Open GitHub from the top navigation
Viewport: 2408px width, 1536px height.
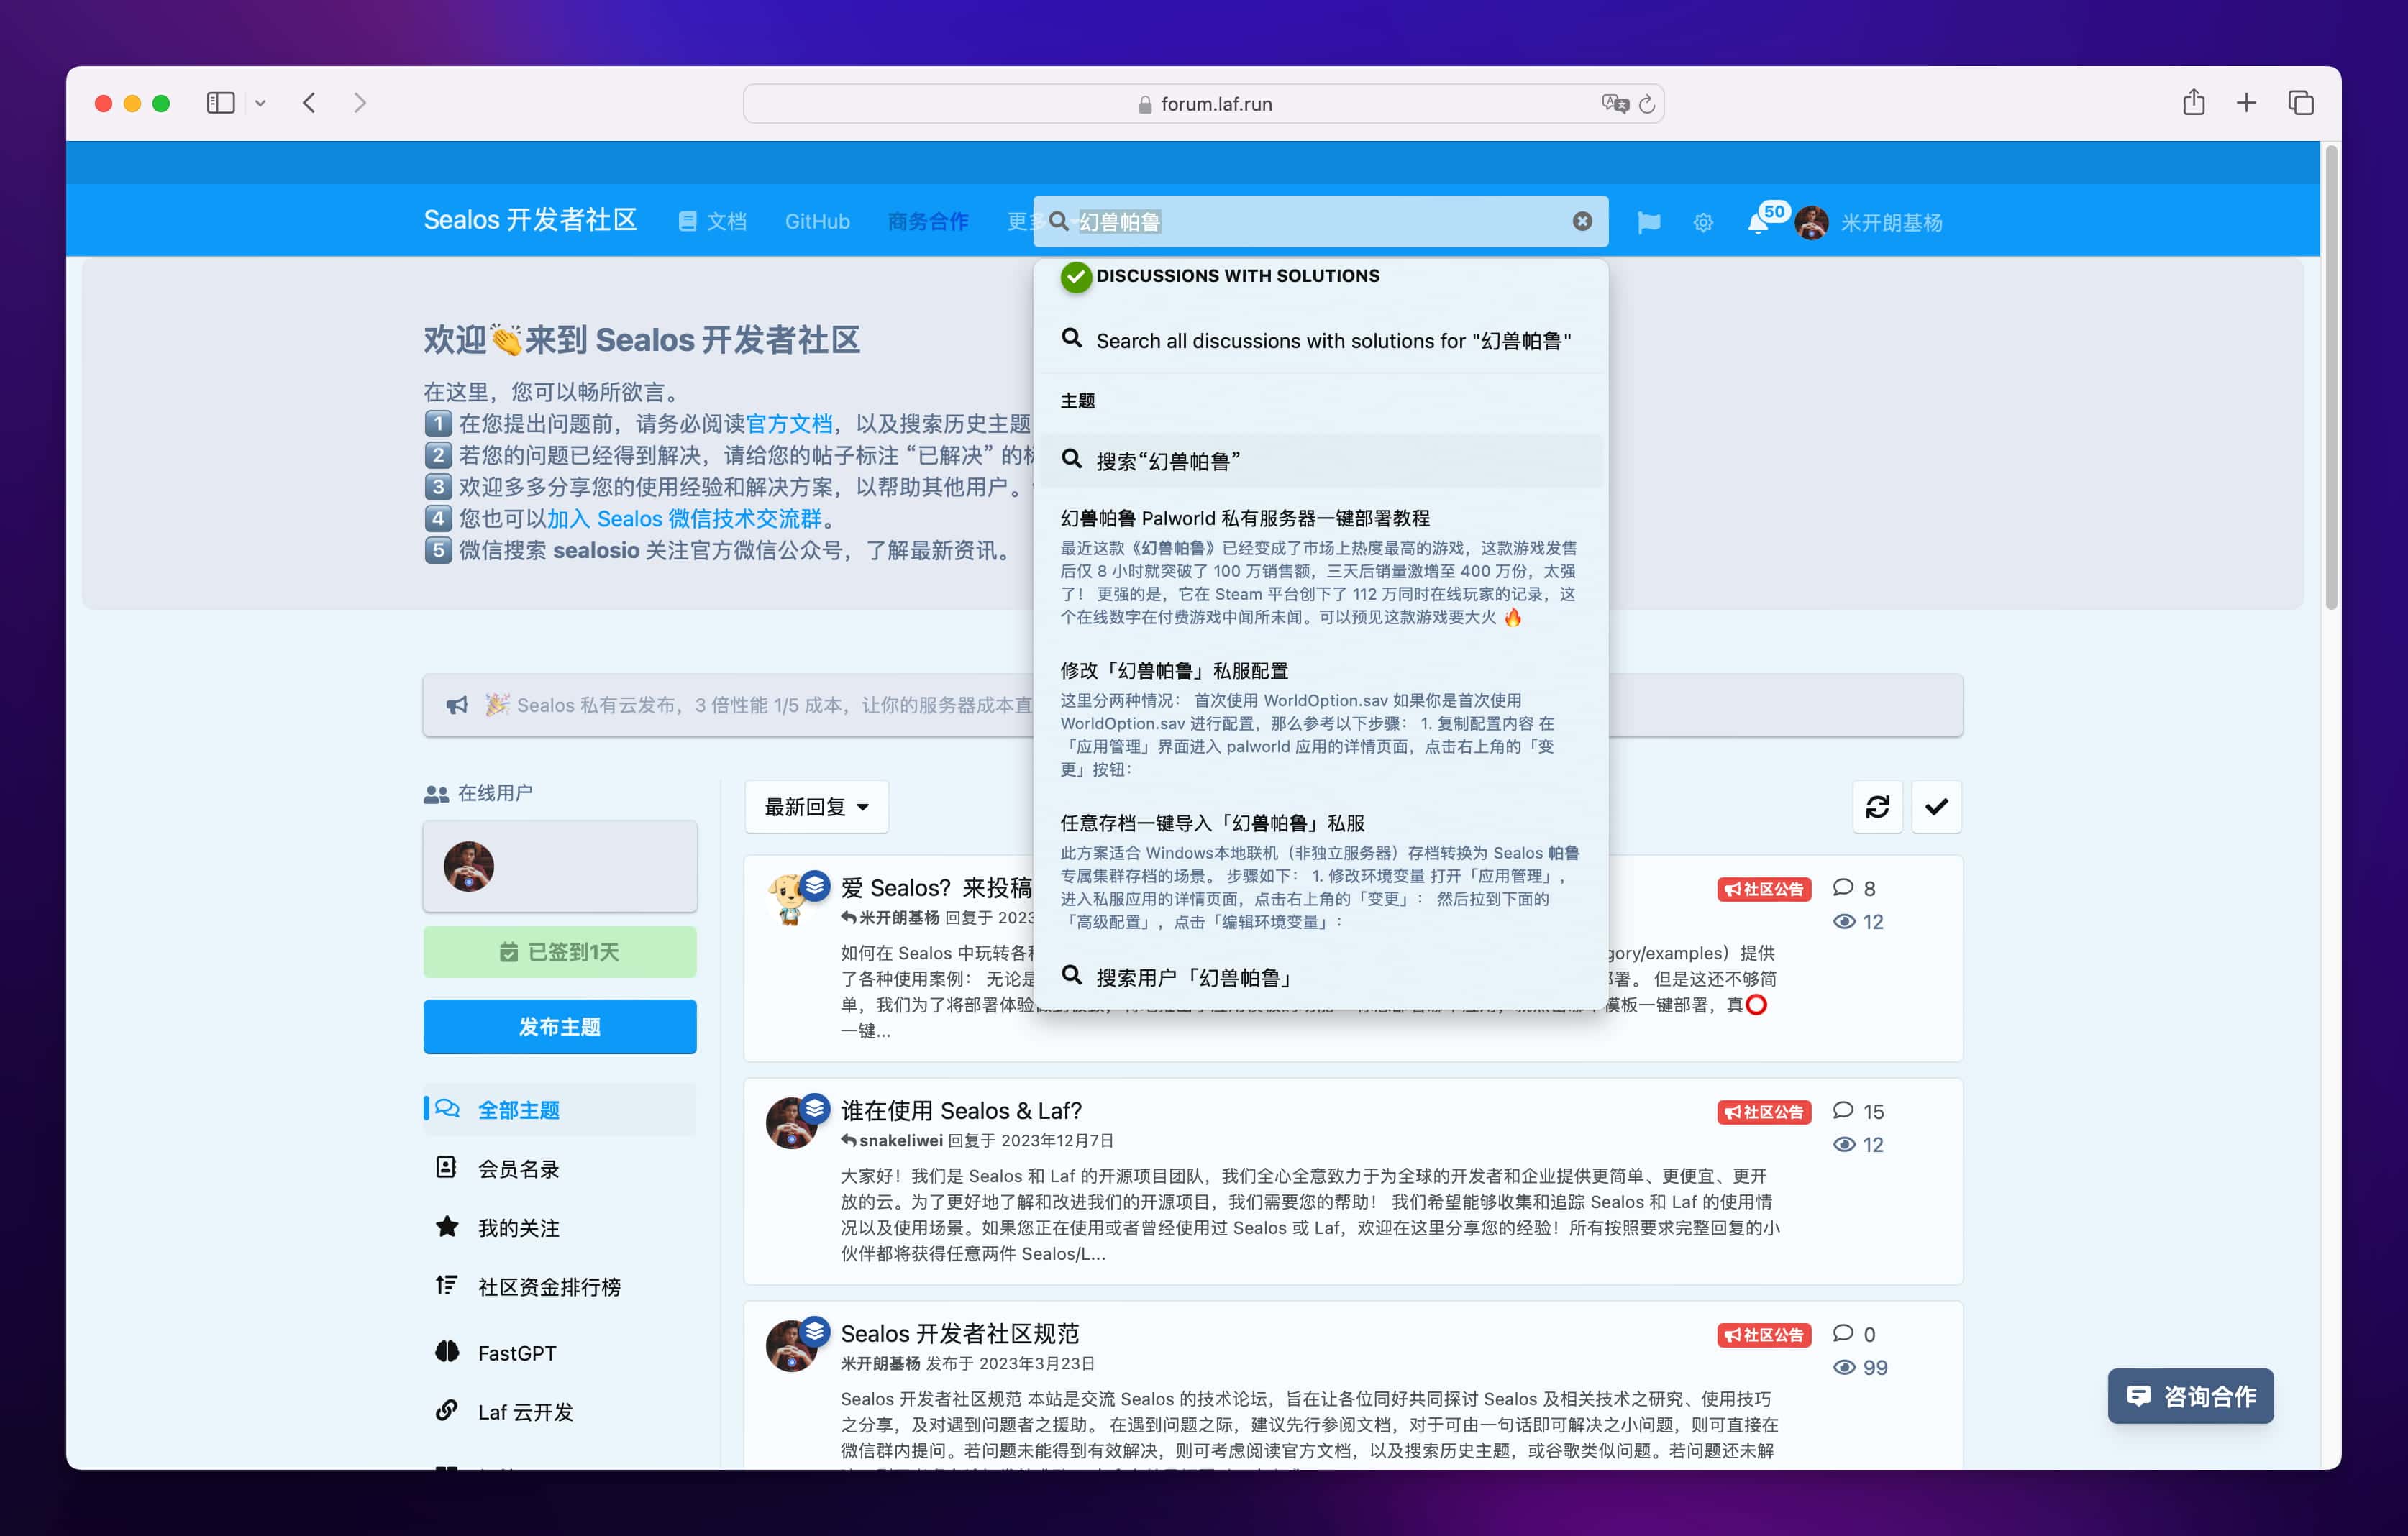point(817,222)
